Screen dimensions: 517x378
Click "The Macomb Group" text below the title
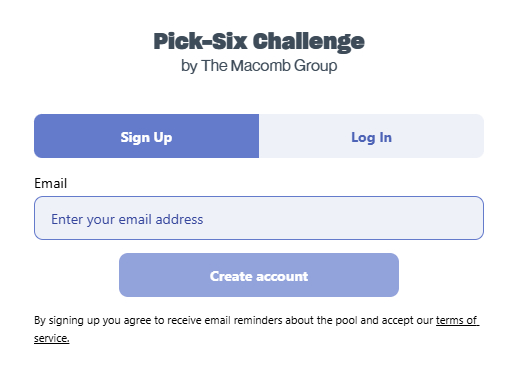point(269,66)
